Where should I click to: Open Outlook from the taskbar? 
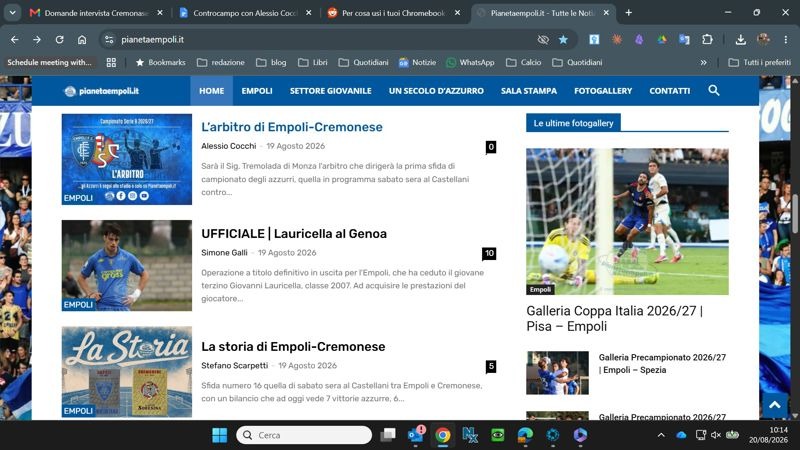(416, 435)
